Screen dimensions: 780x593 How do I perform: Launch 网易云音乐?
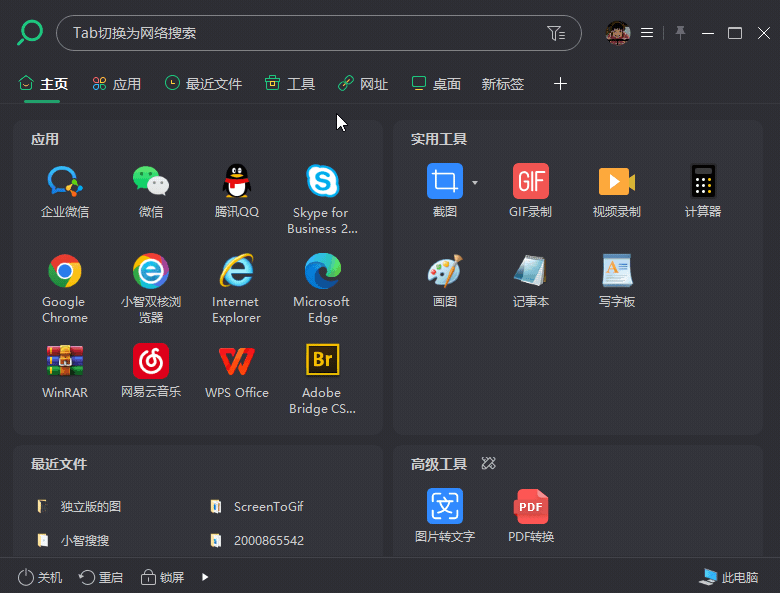pos(151,371)
